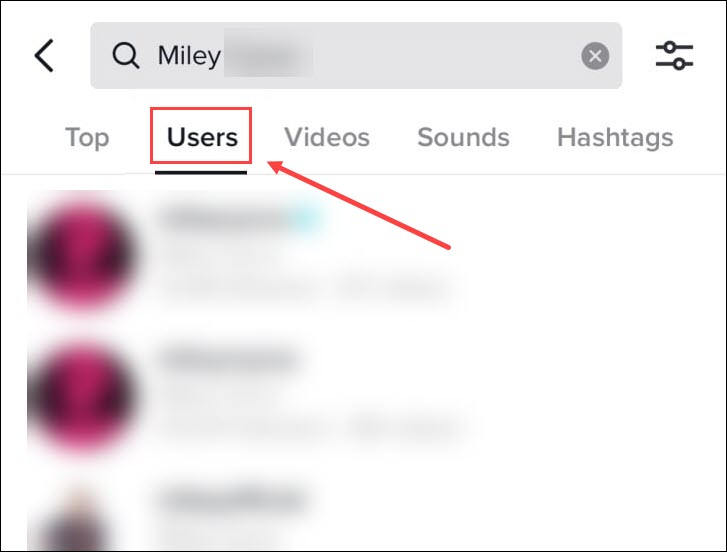The width and height of the screenshot is (727, 552).
Task: Switch to the Sounds tab
Action: pyautogui.click(x=463, y=137)
